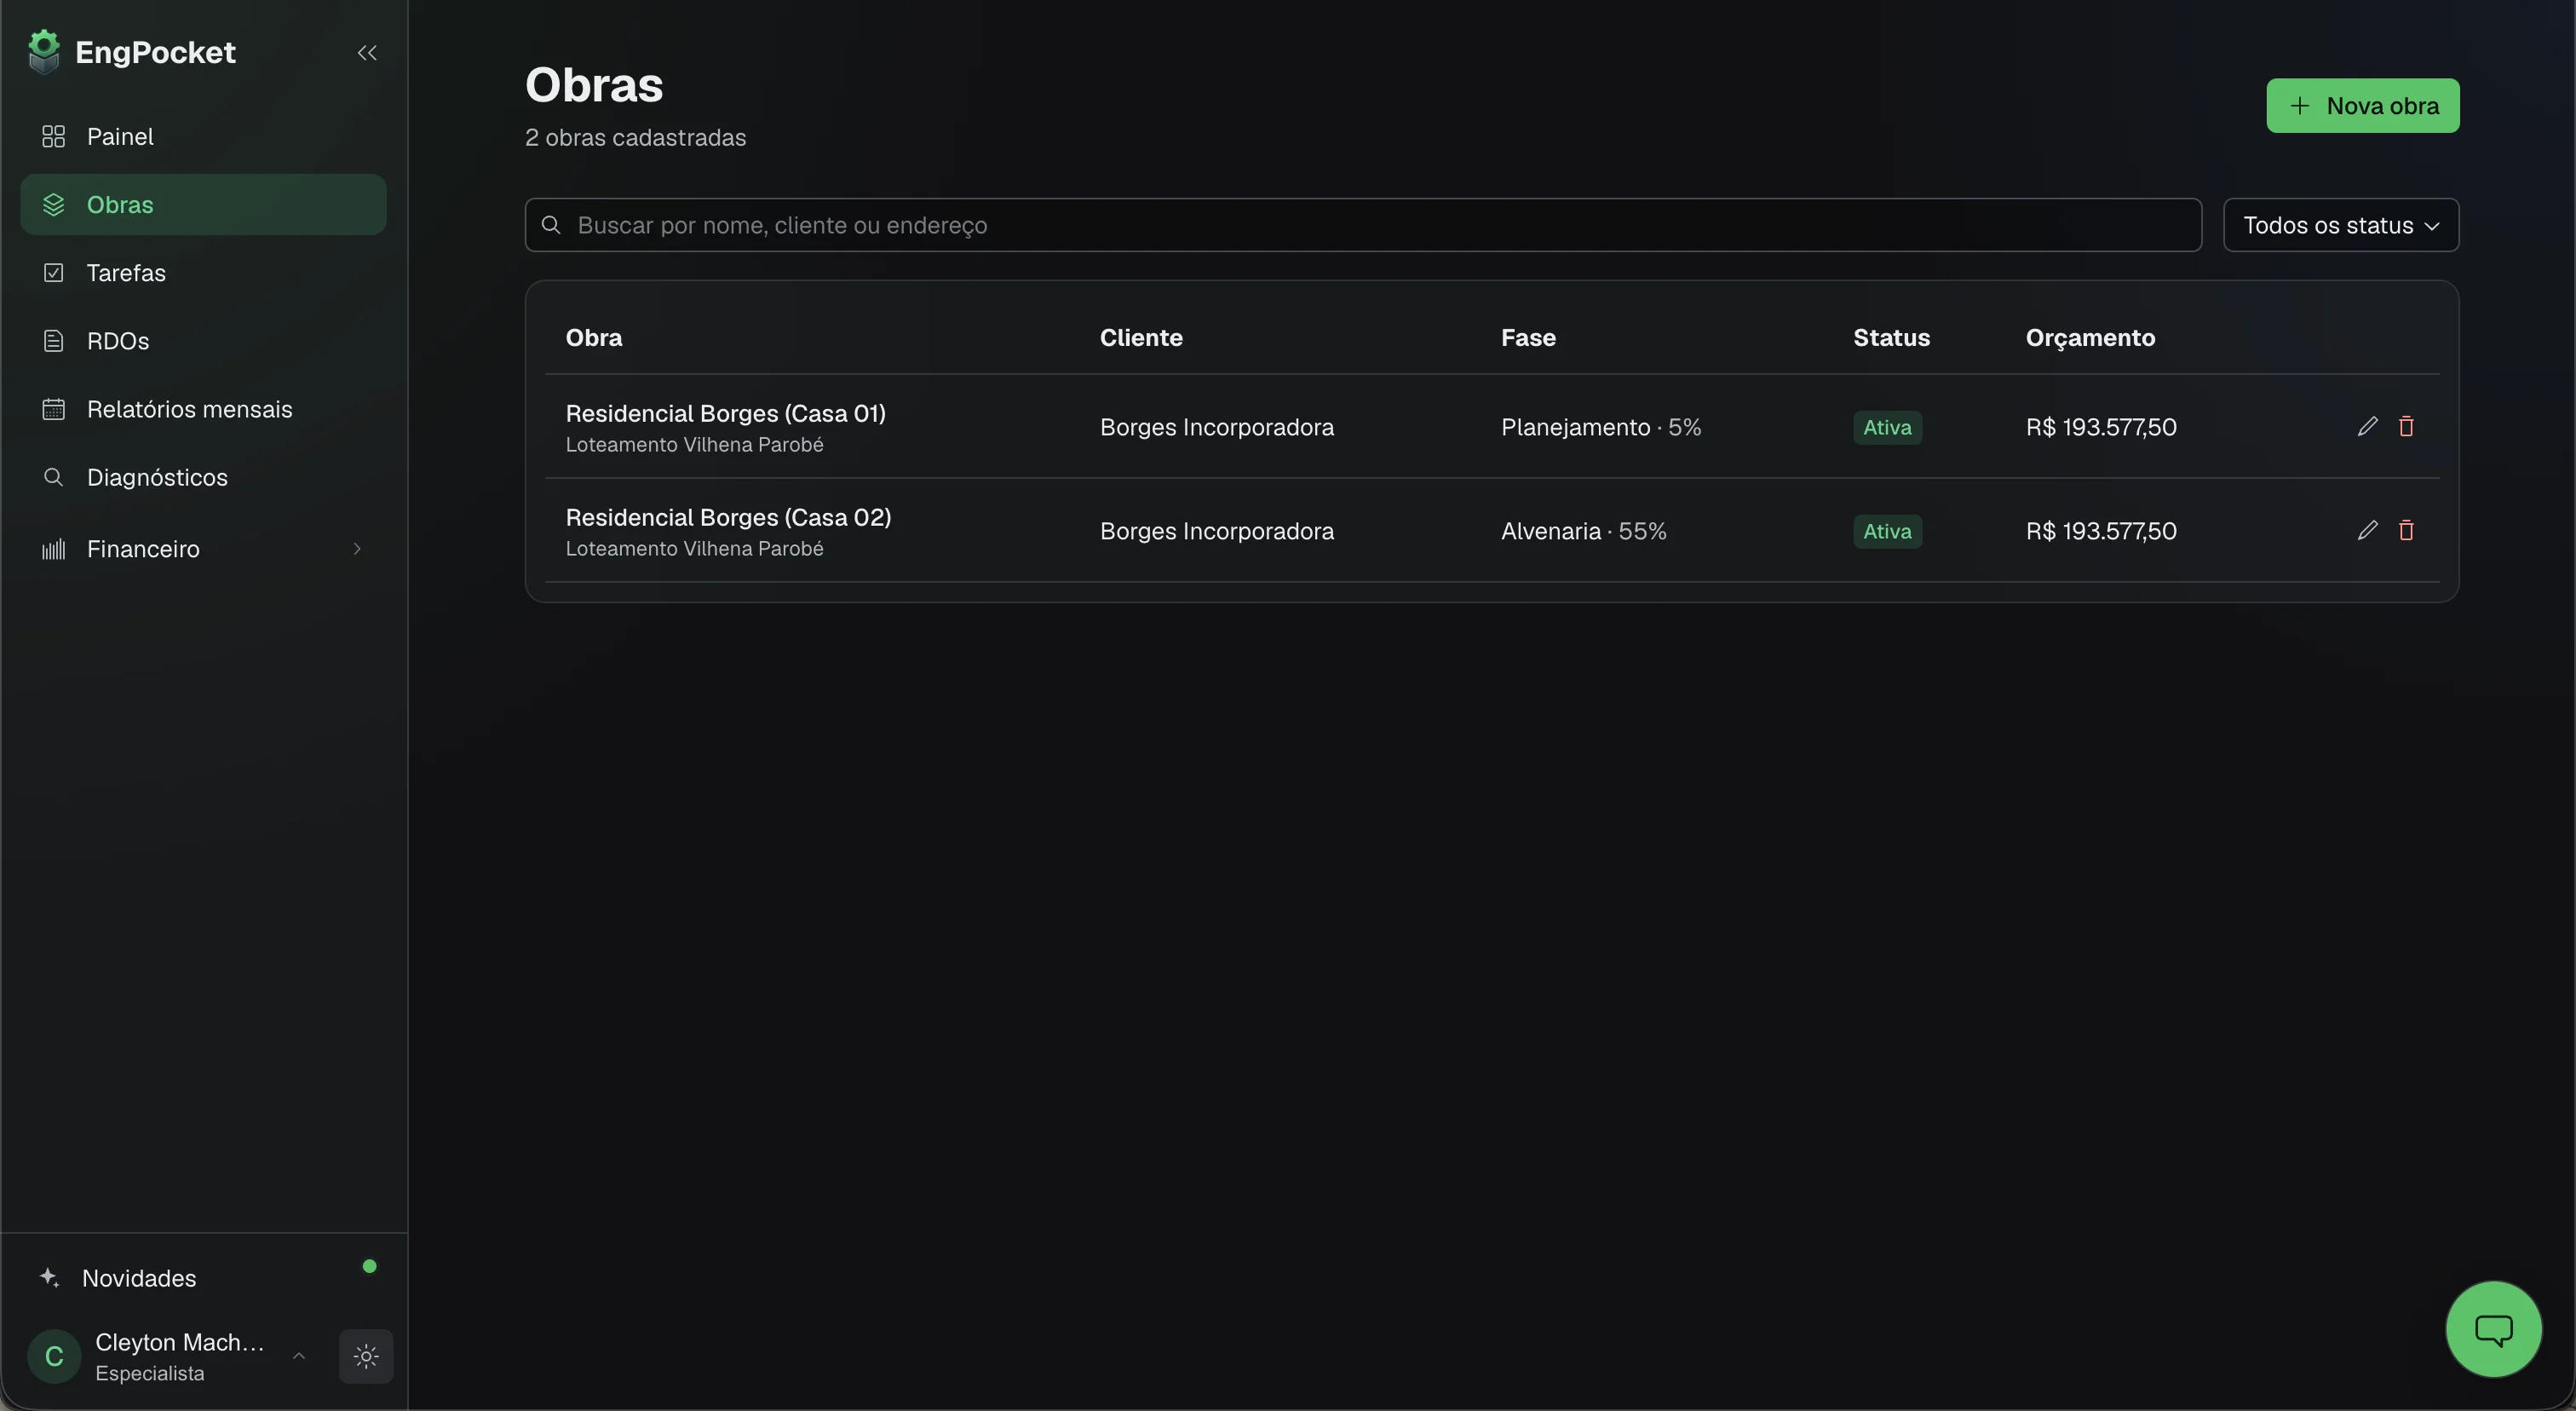2576x1411 pixels.
Task: Click the Ativa badge for Casa 02
Action: click(1887, 532)
